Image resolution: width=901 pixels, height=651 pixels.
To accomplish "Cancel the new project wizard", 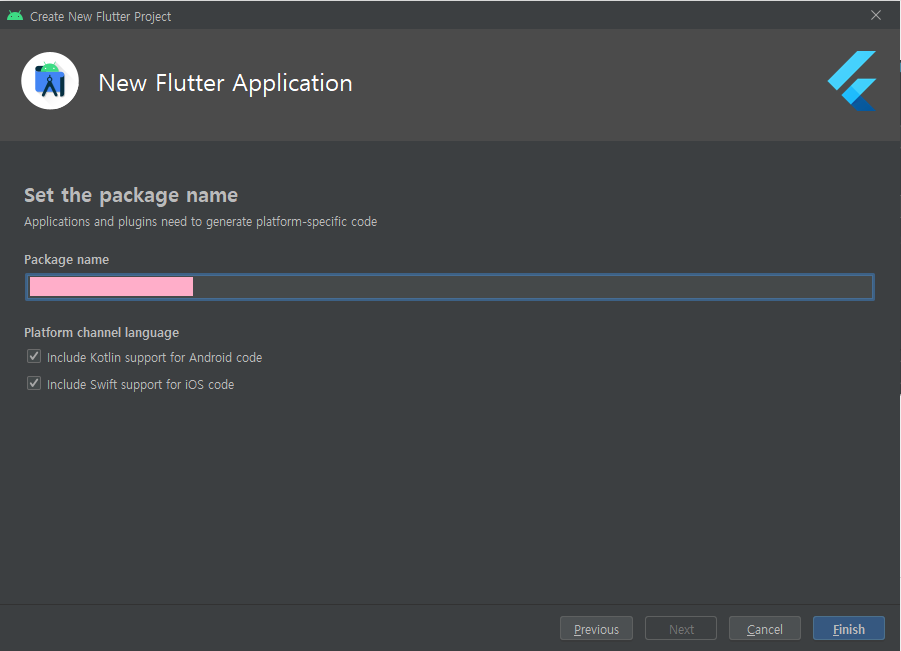I will tap(765, 629).
